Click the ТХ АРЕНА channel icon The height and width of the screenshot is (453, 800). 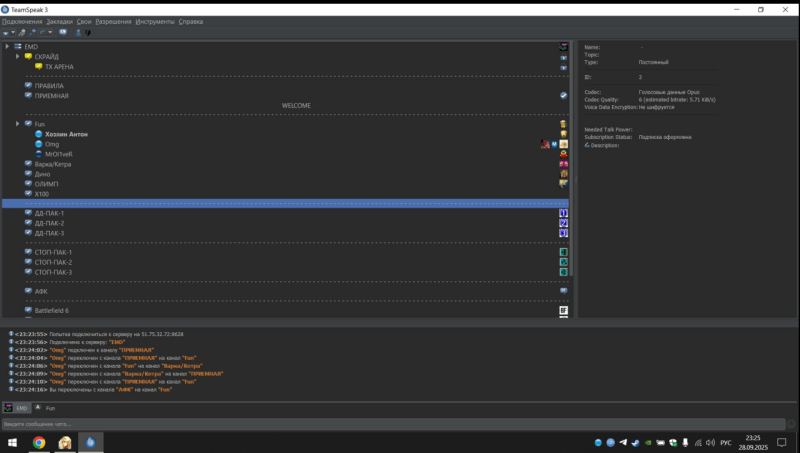click(39, 67)
